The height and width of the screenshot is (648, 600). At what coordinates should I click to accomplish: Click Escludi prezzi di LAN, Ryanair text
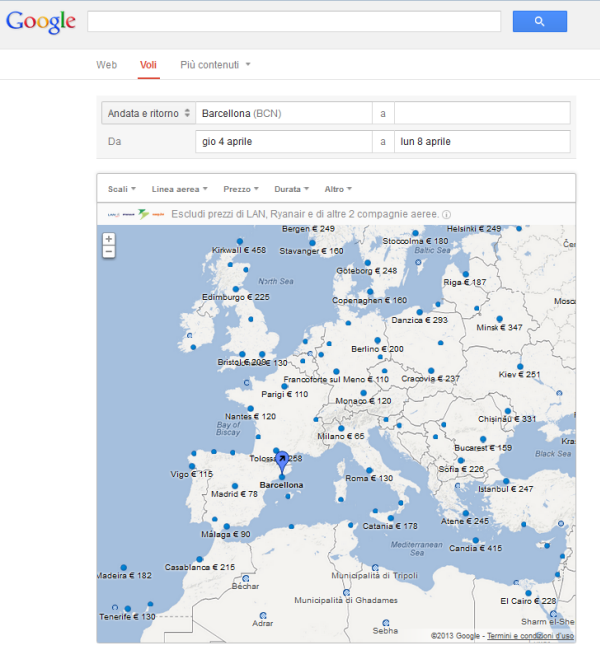coord(305,214)
